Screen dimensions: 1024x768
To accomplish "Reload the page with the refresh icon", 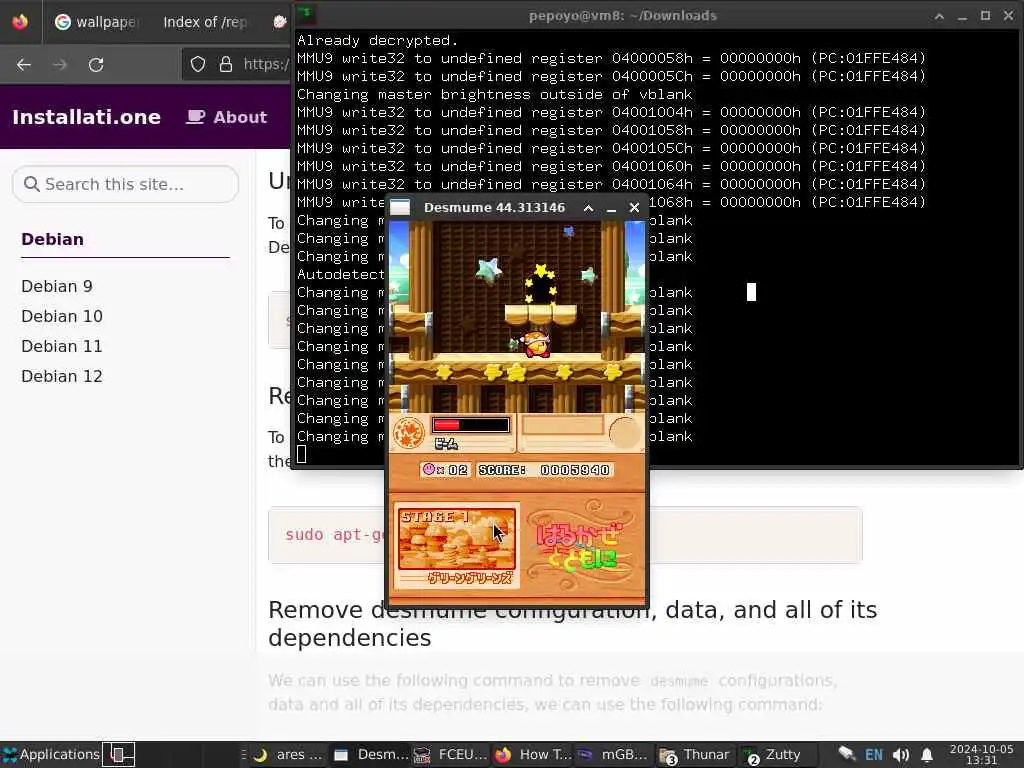I will click(x=96, y=65).
